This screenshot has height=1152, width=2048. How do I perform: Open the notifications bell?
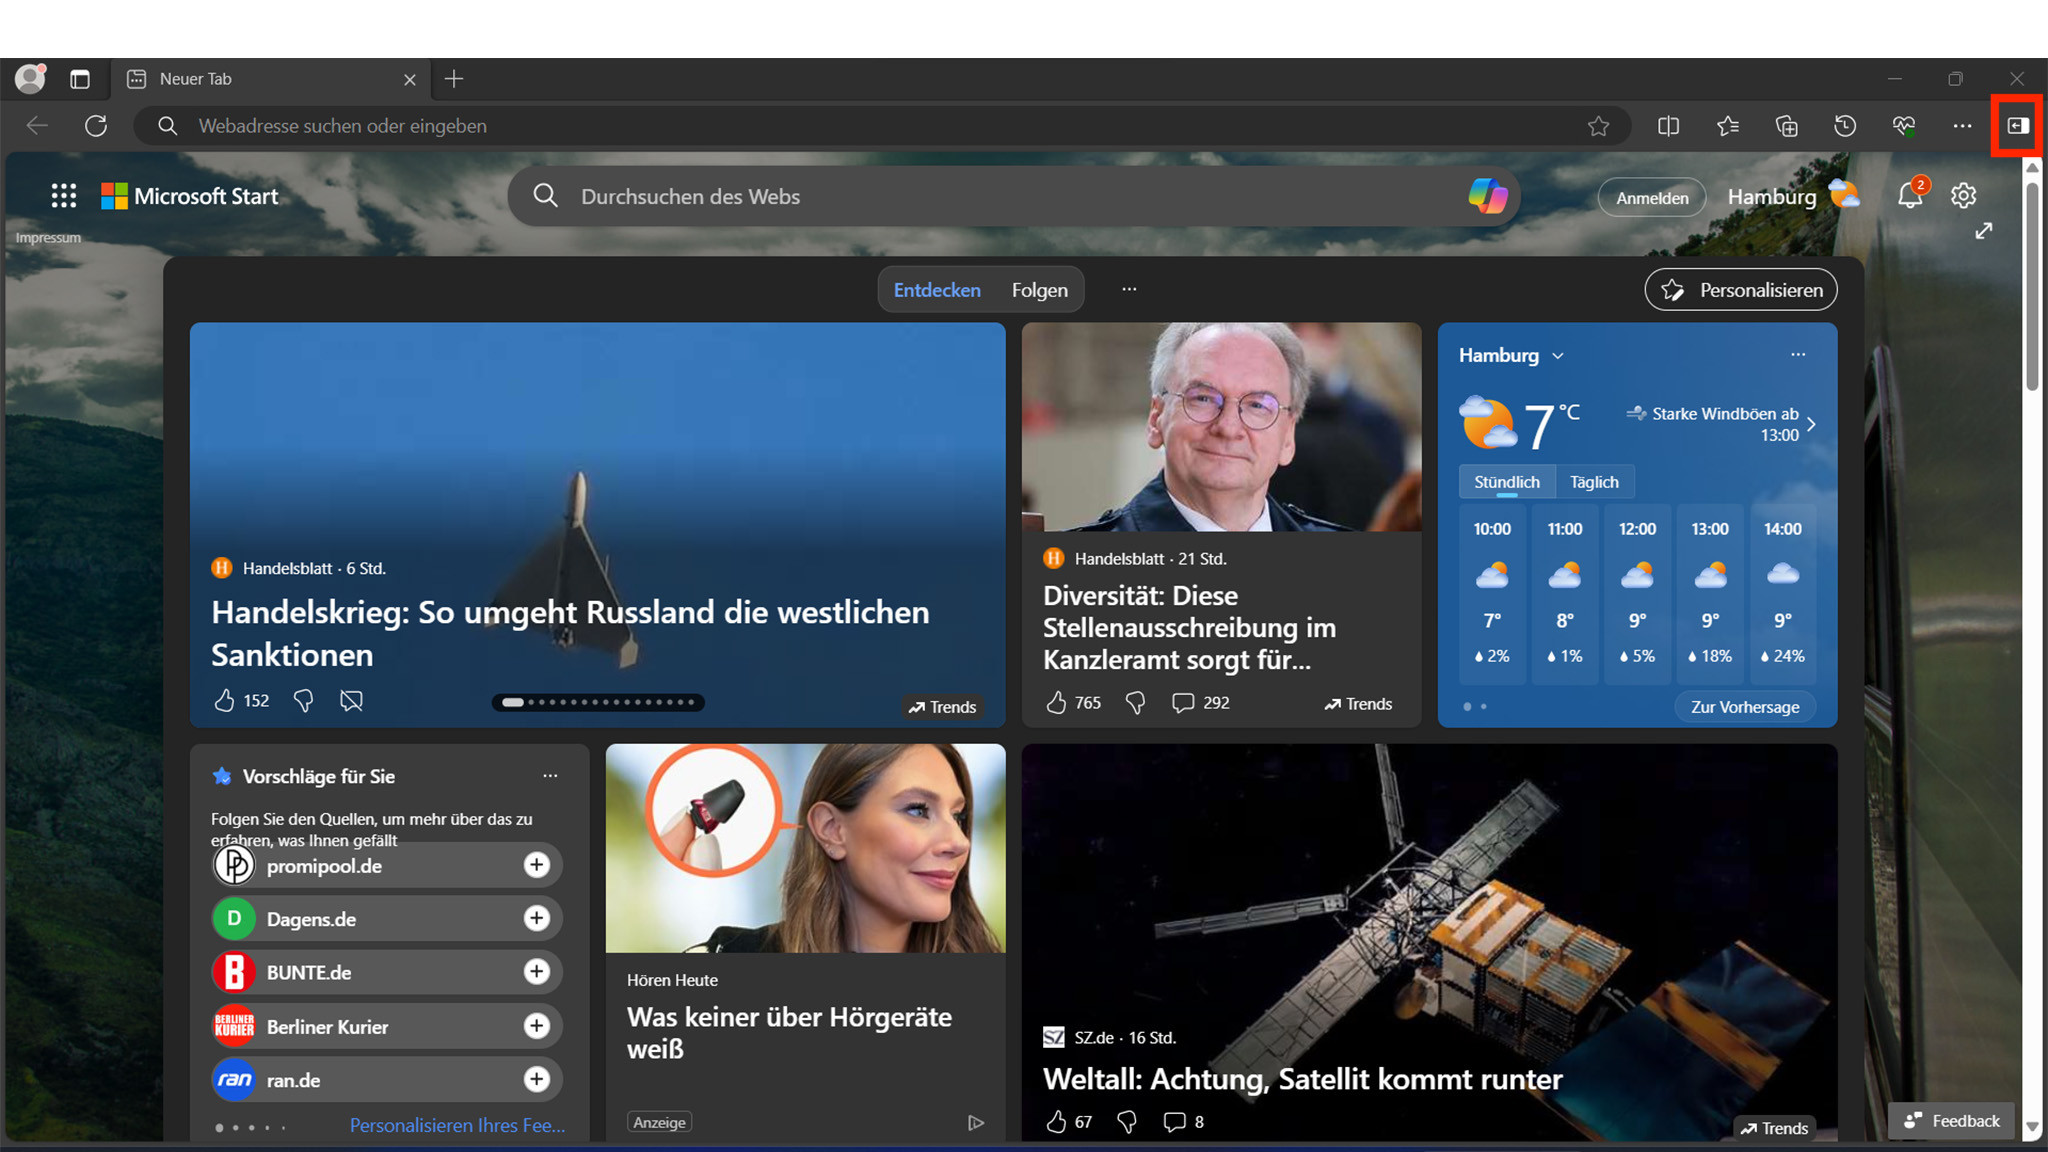point(1911,195)
